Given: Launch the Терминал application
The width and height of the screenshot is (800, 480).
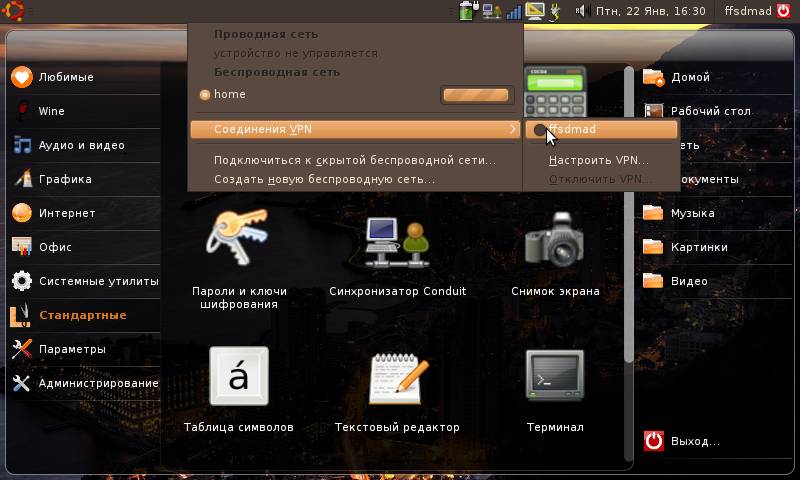Looking at the screenshot, I should tap(555, 390).
